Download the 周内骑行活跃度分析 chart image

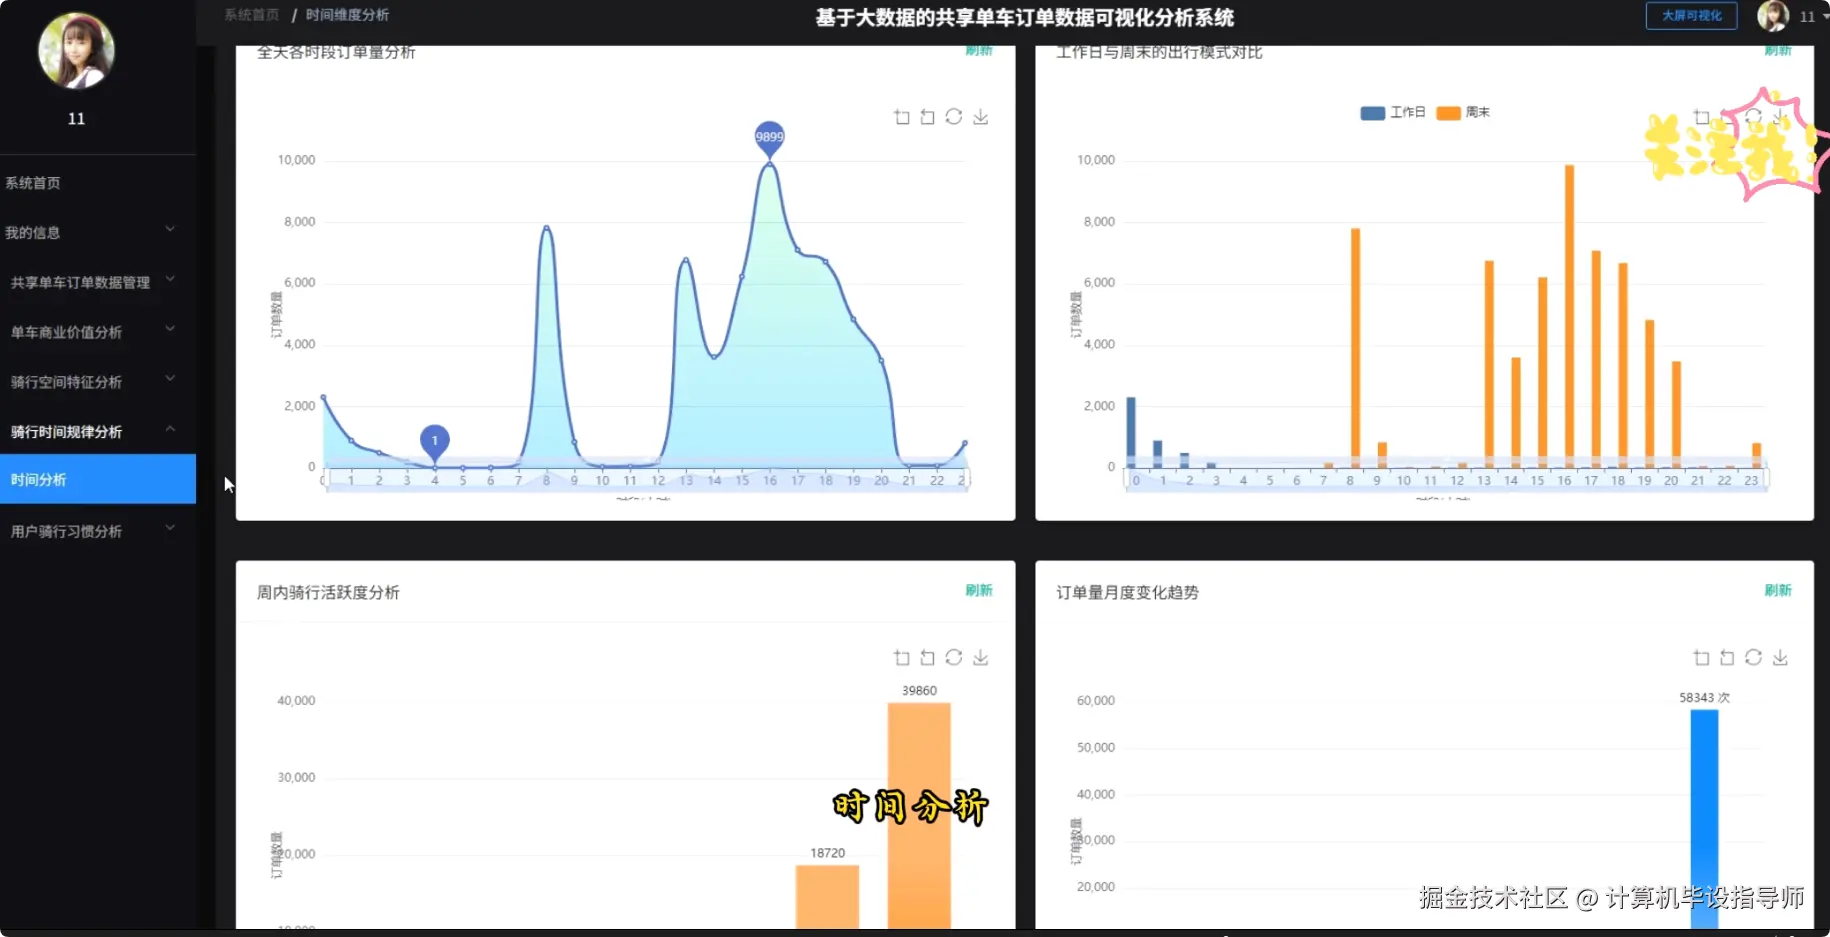(981, 657)
